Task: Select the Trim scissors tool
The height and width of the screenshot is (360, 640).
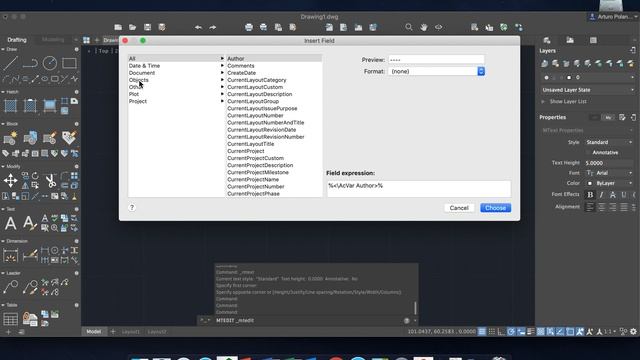Action: 50,180
